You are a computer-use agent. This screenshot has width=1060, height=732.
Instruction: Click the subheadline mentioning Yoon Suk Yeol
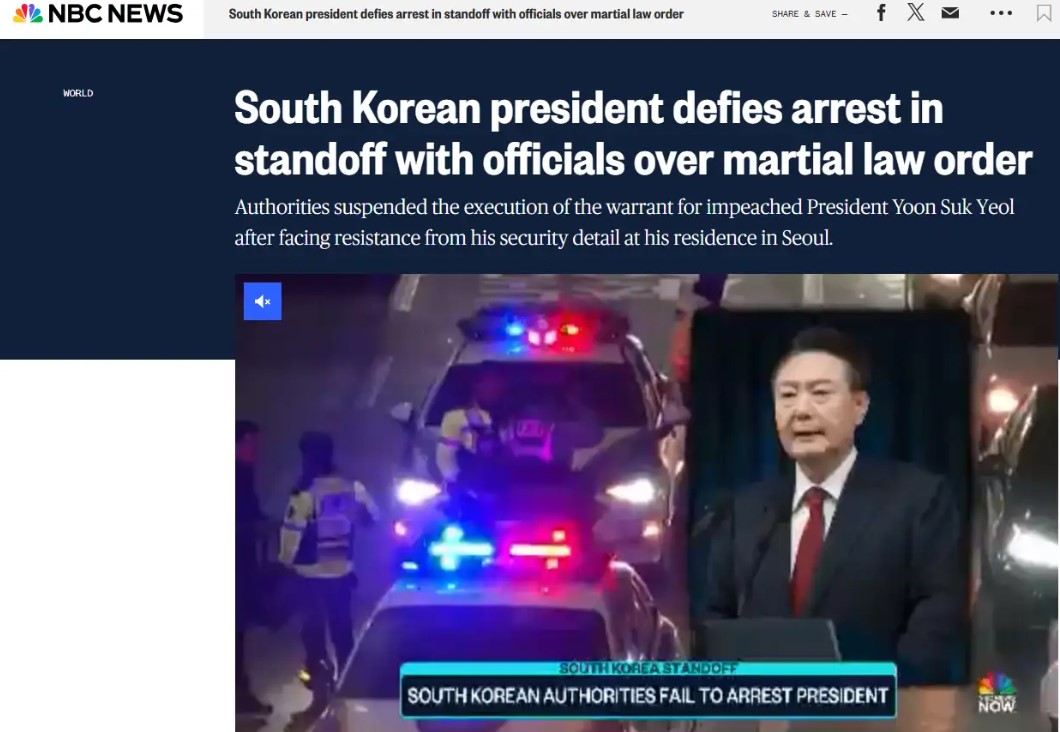coord(624,222)
